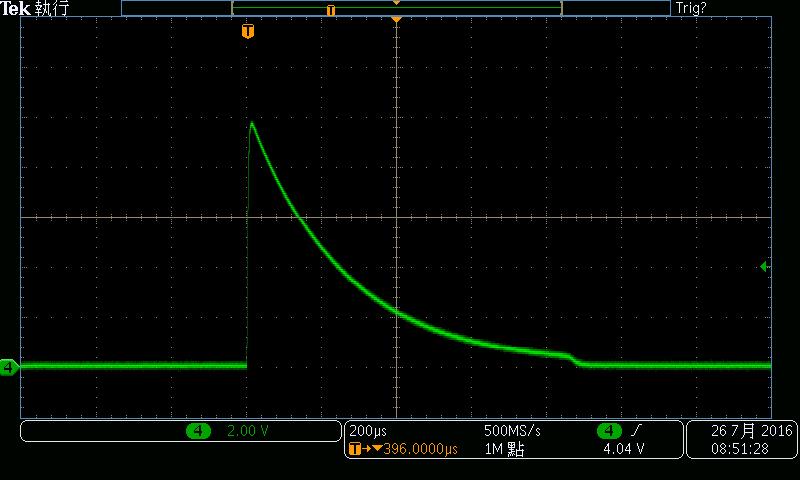This screenshot has height=480, width=800.
Task: Click the 4.04 V trigger level readout
Action: click(x=623, y=449)
